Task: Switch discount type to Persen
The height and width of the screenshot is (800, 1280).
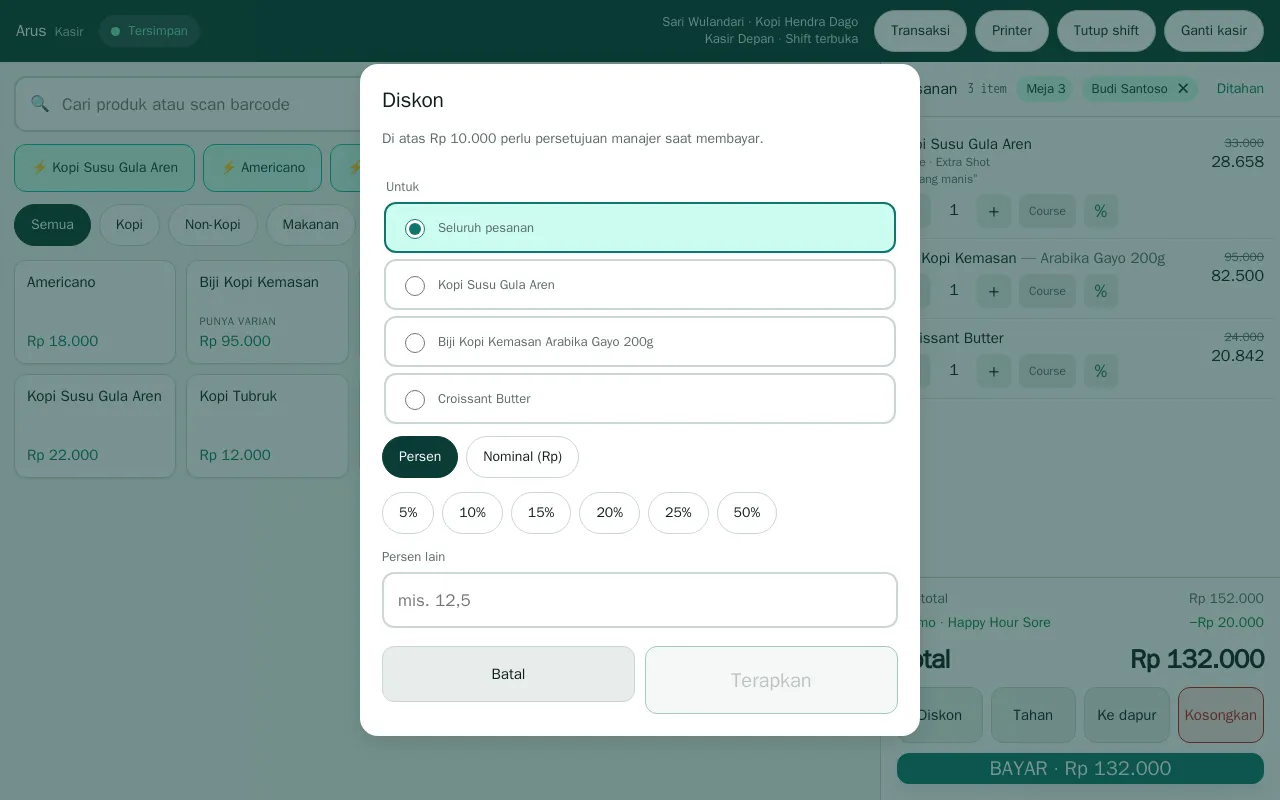Action: (x=420, y=457)
